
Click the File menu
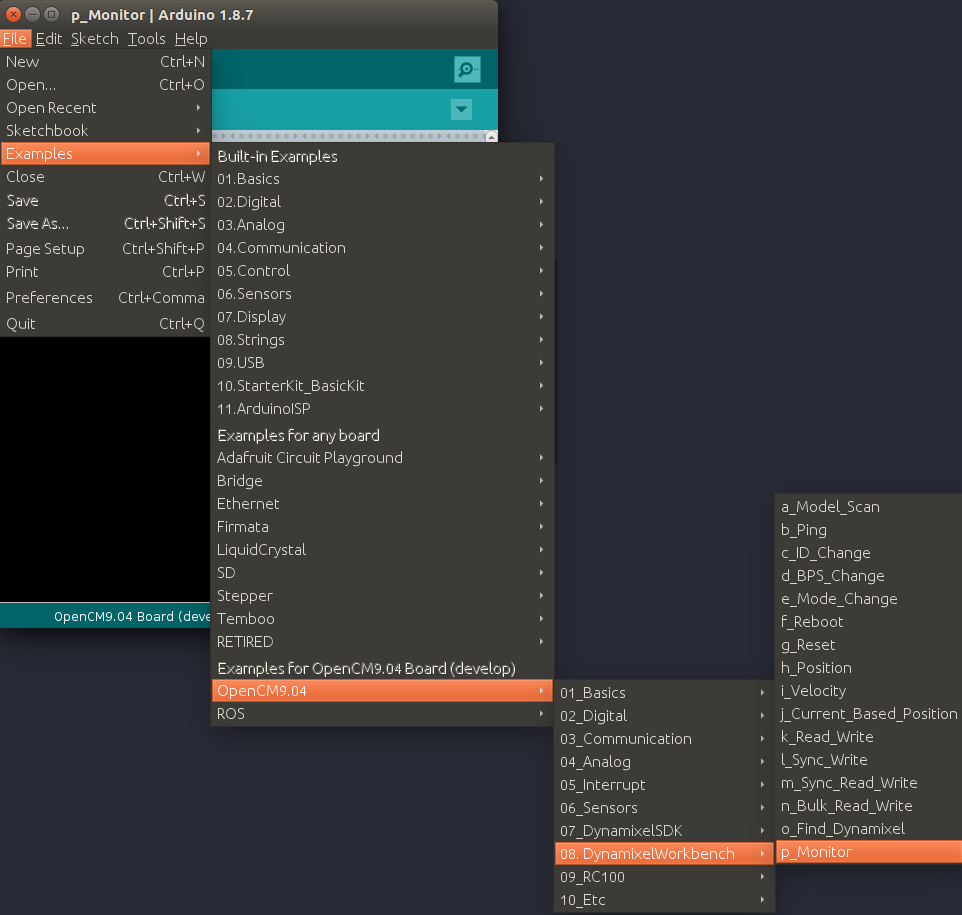coord(15,39)
